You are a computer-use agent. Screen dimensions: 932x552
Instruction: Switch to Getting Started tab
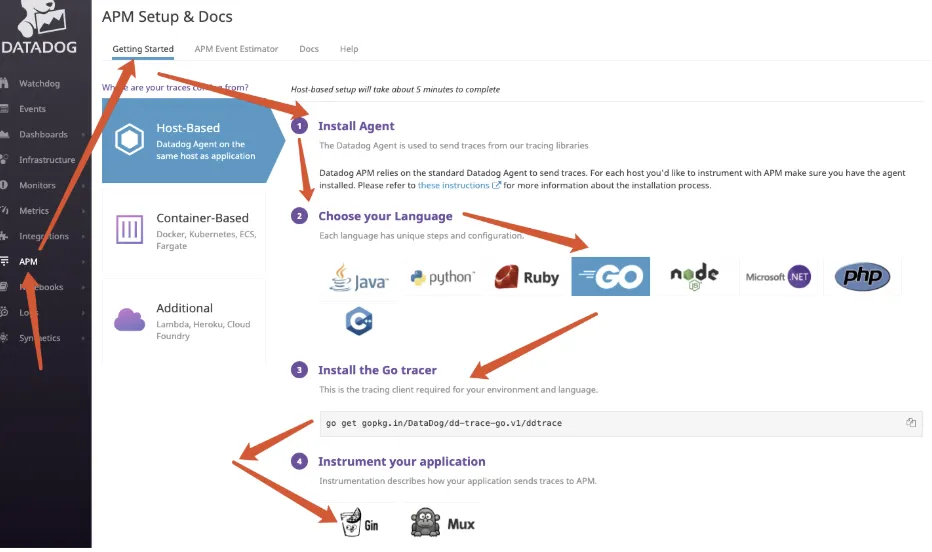tap(143, 49)
